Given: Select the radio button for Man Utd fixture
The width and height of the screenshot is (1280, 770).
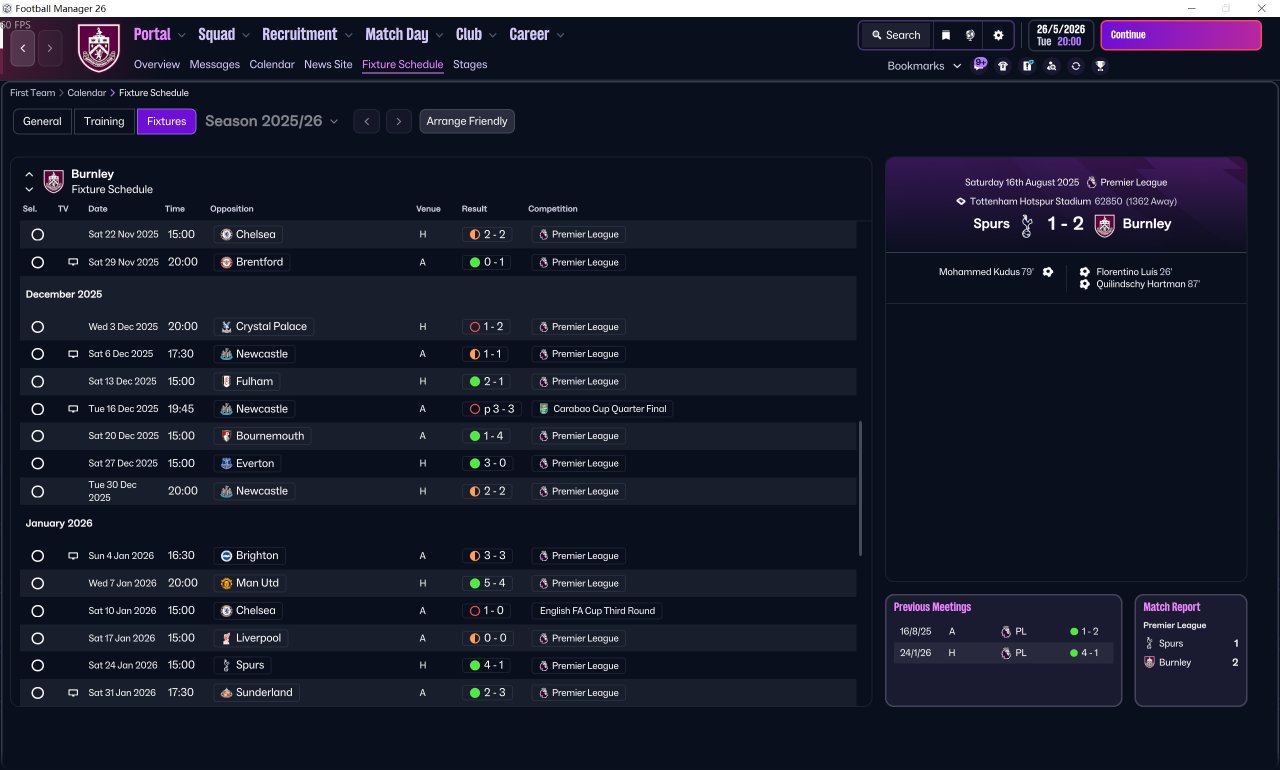Looking at the screenshot, I should [x=38, y=583].
